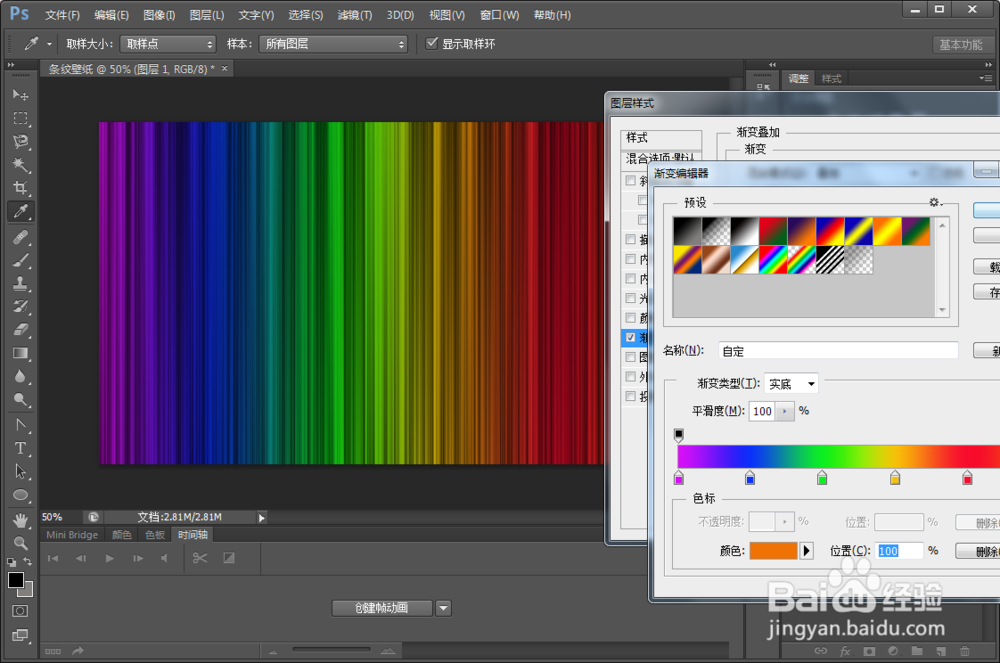
Task: Open the 文件(F) menu
Action: (62, 15)
